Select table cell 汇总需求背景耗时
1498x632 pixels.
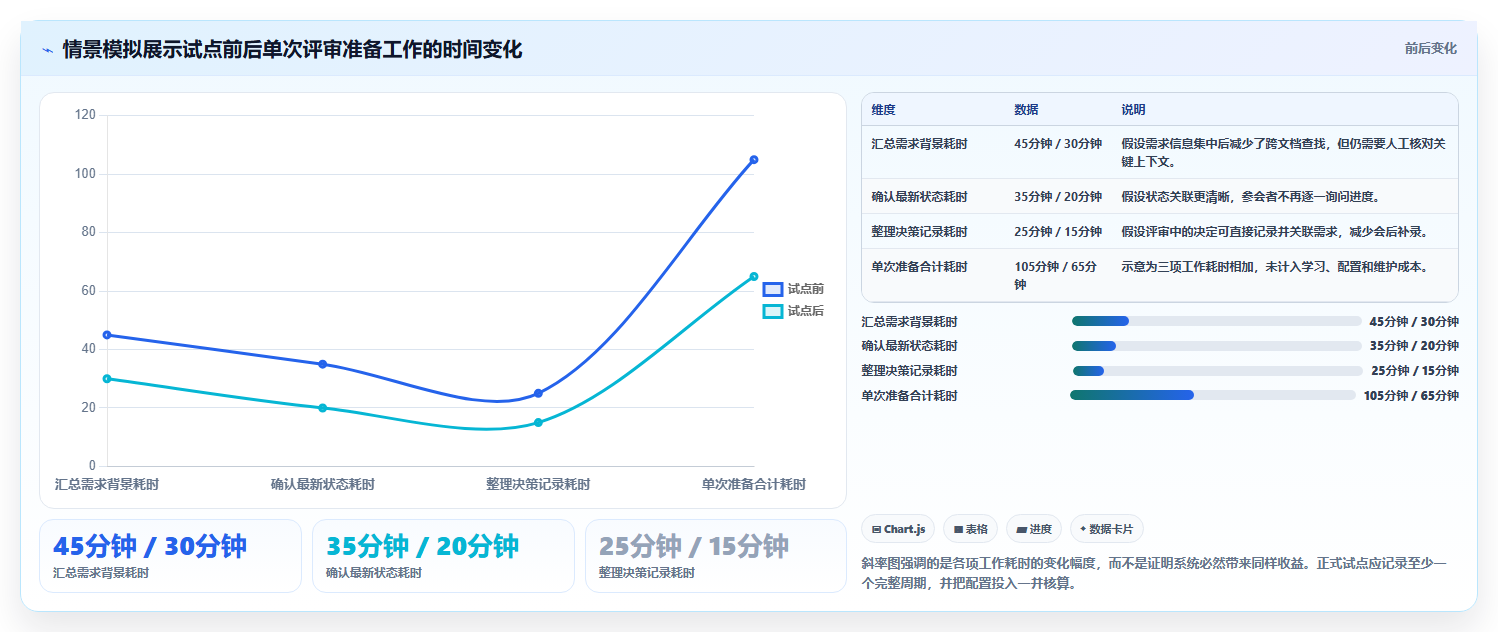tap(919, 144)
